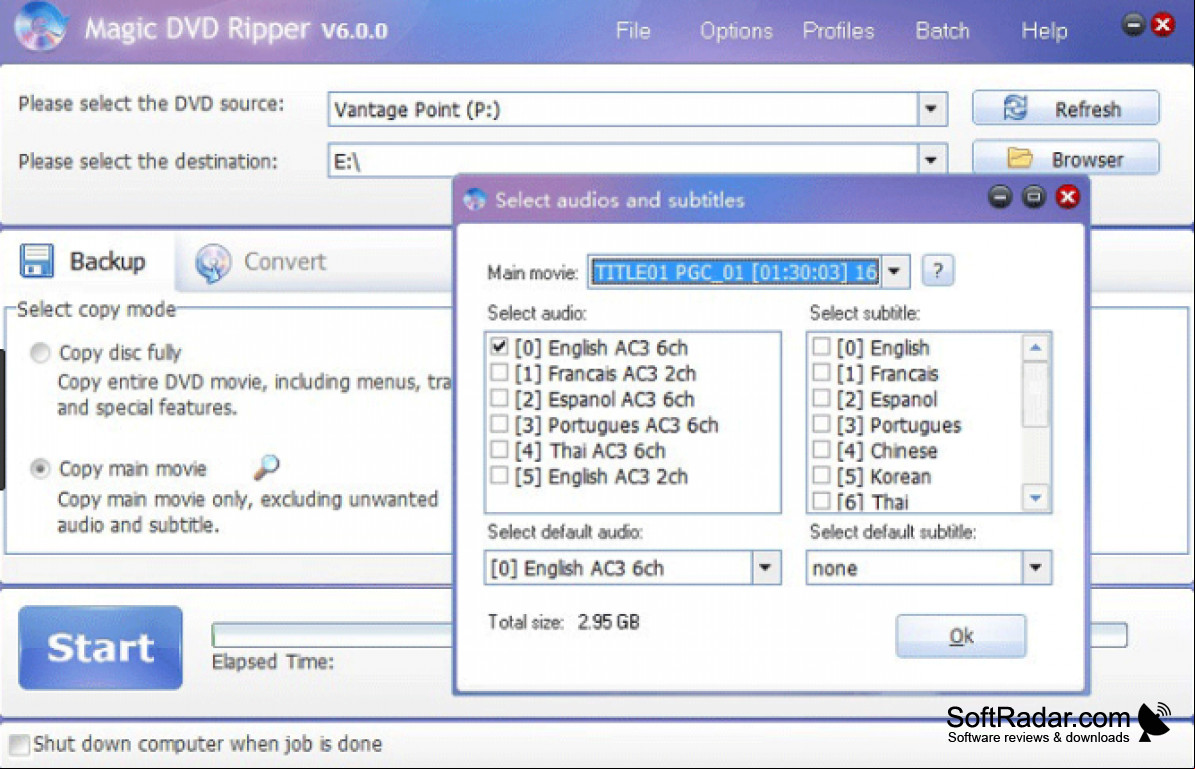The width and height of the screenshot is (1195, 769).
Task: Select the Copy main movie radio button
Action: 40,468
